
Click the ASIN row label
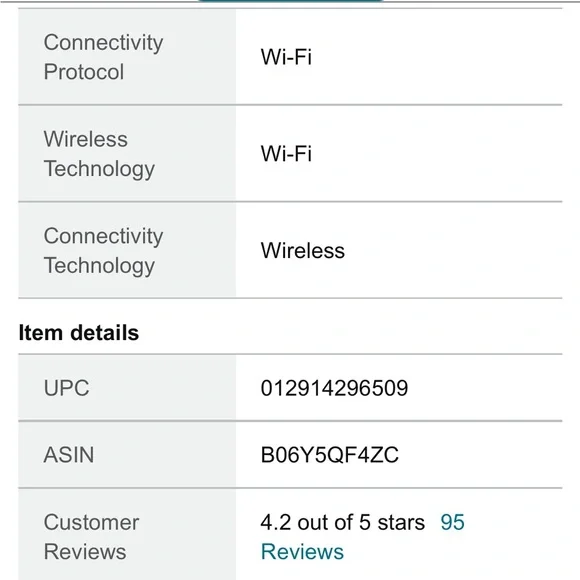tap(69, 455)
